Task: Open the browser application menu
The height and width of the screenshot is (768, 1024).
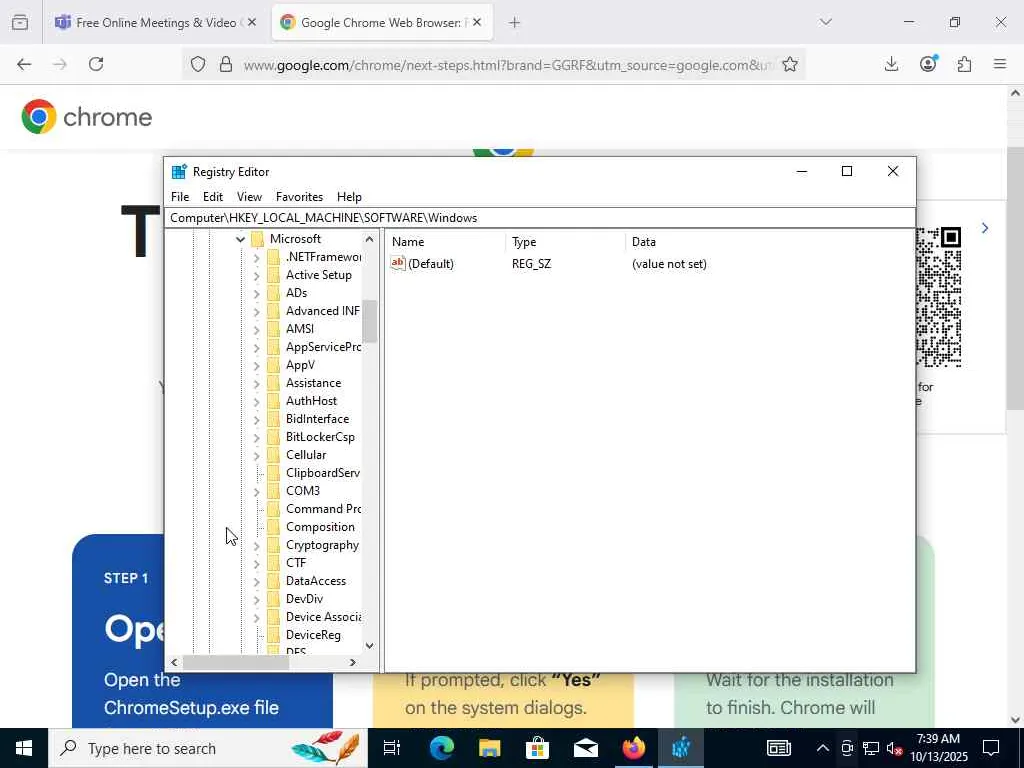Action: point(1000,64)
